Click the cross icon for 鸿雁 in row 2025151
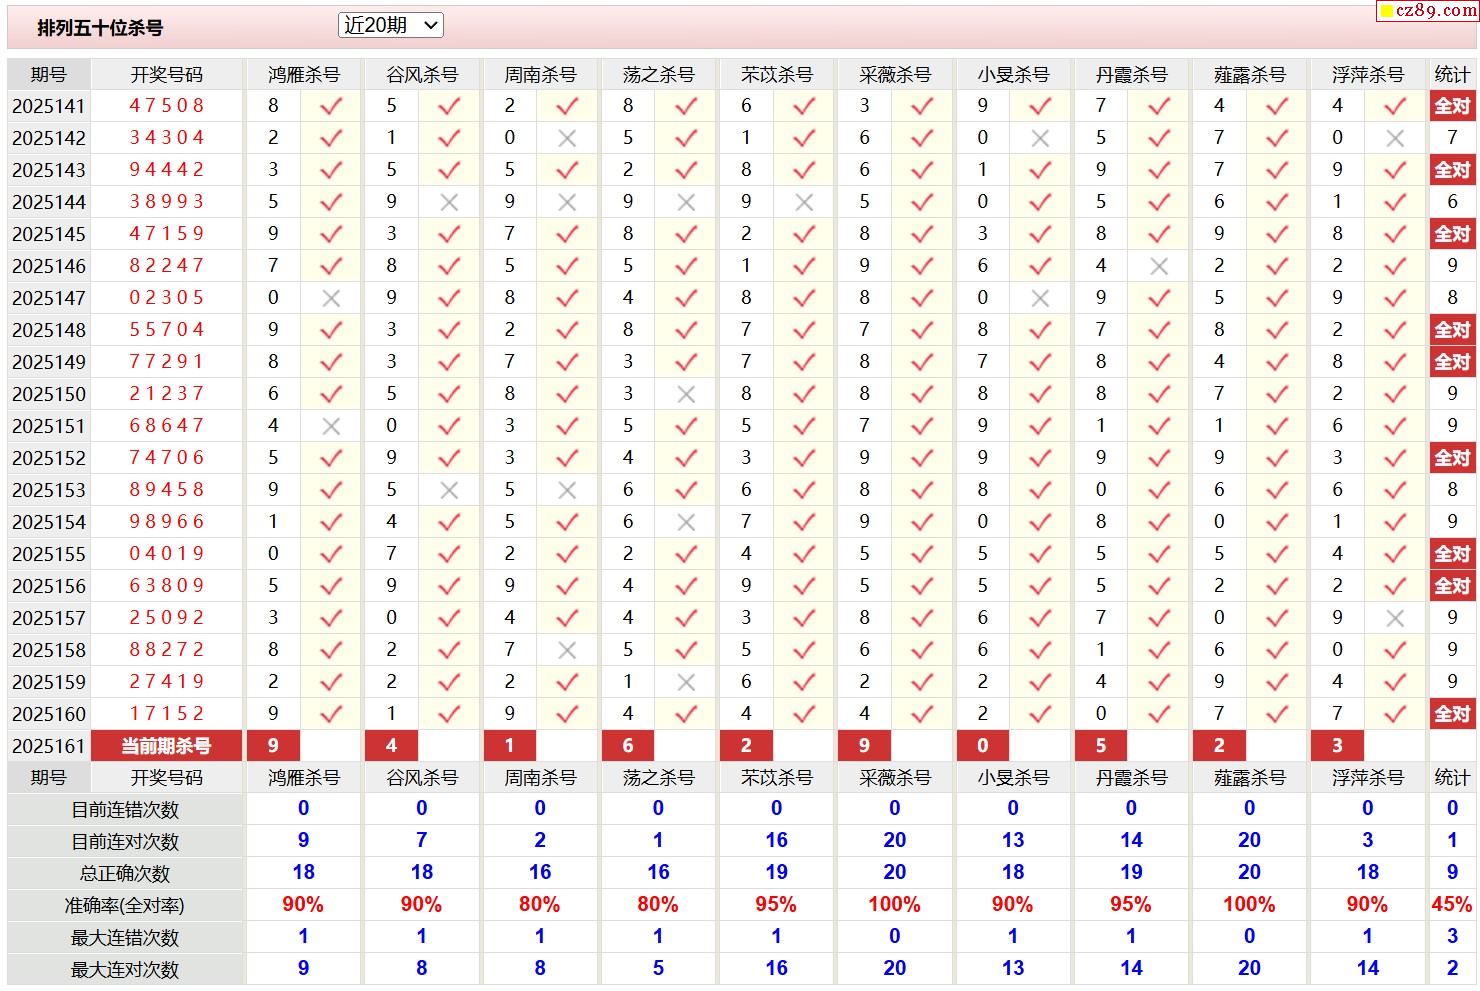This screenshot has height=991, width=1480. 331,426
